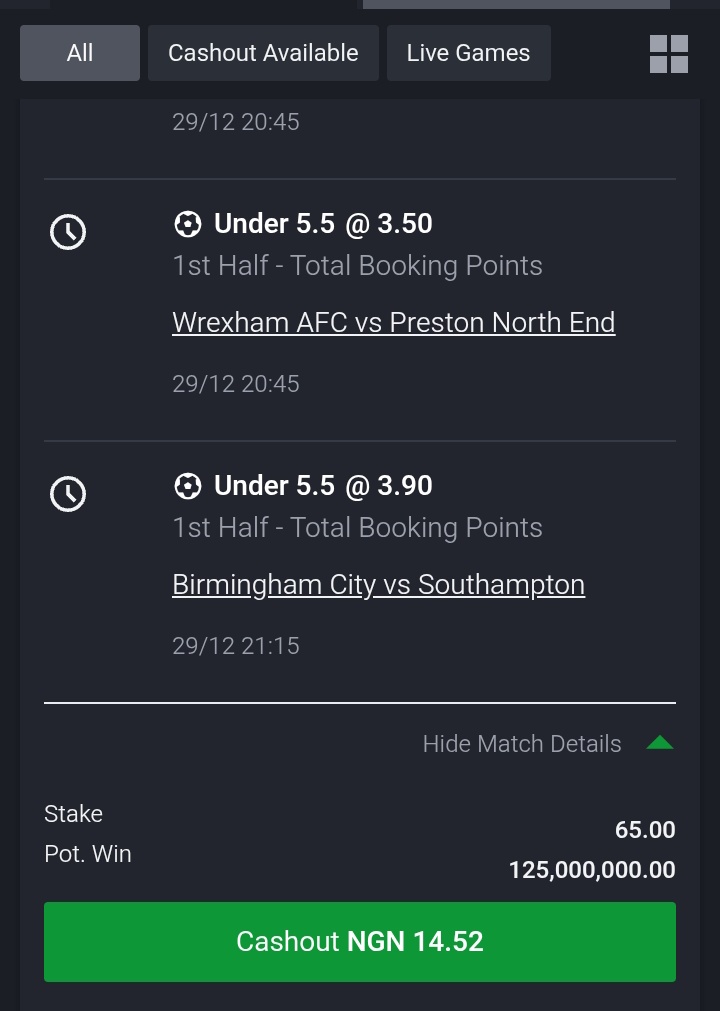Viewport: 720px width, 1011px height.
Task: Hide Match Details text toggle
Action: pyautogui.click(x=521, y=743)
